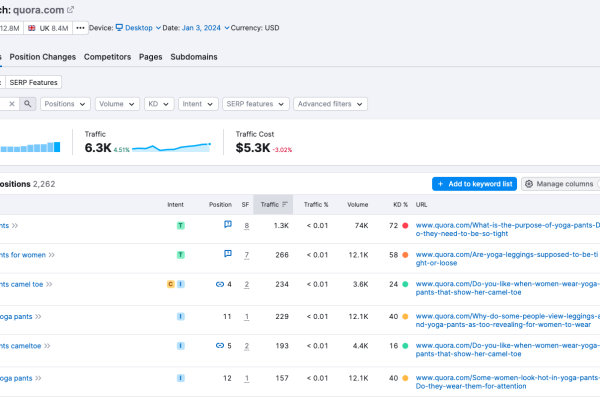Open the 'camel toe' keyword link
Image resolution: width=600 pixels, height=400 pixels.
[21, 284]
